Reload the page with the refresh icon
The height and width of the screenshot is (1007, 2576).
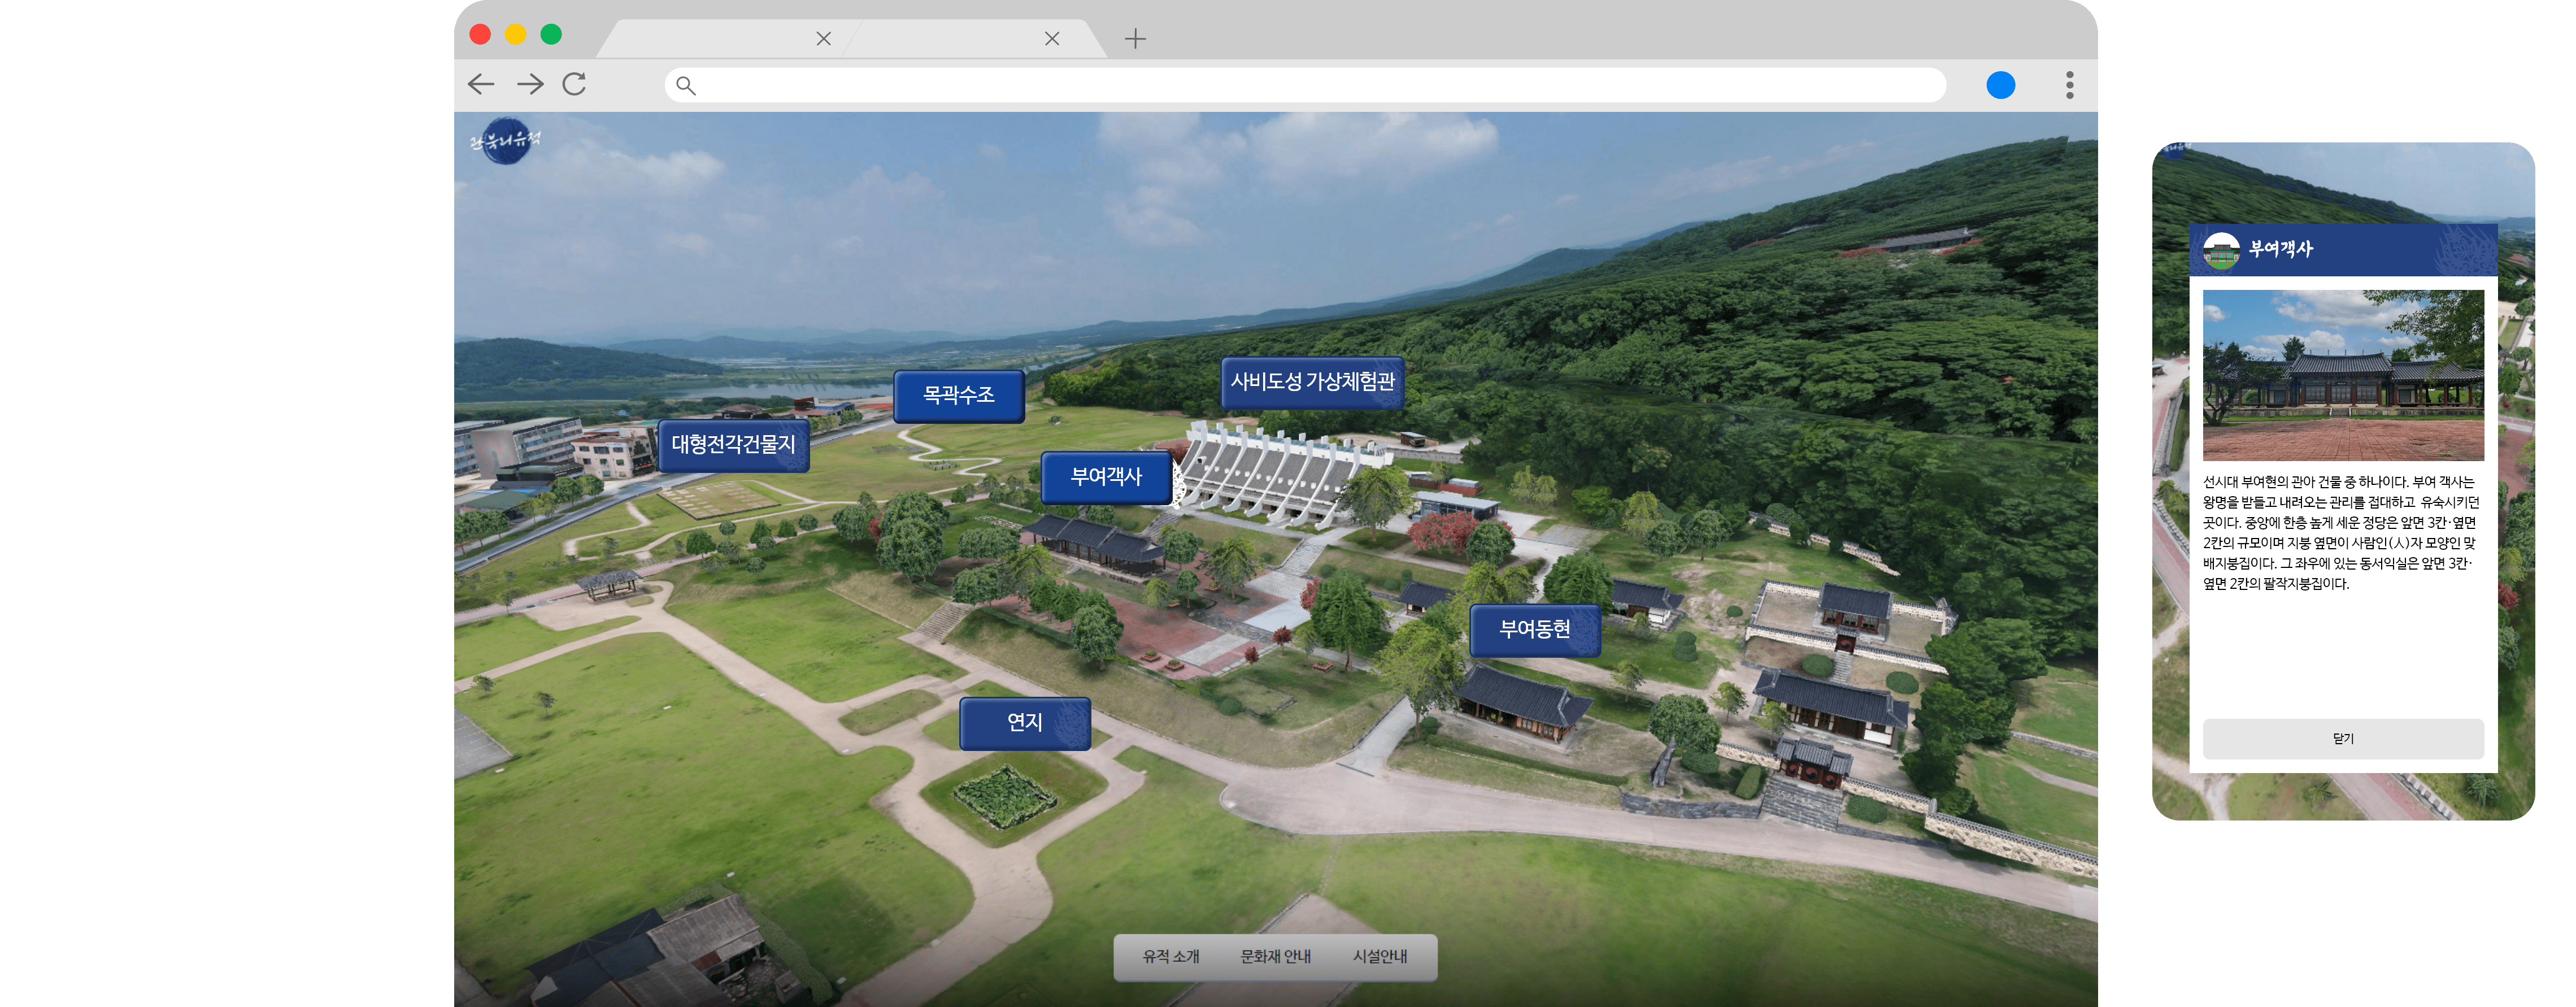pos(574,84)
